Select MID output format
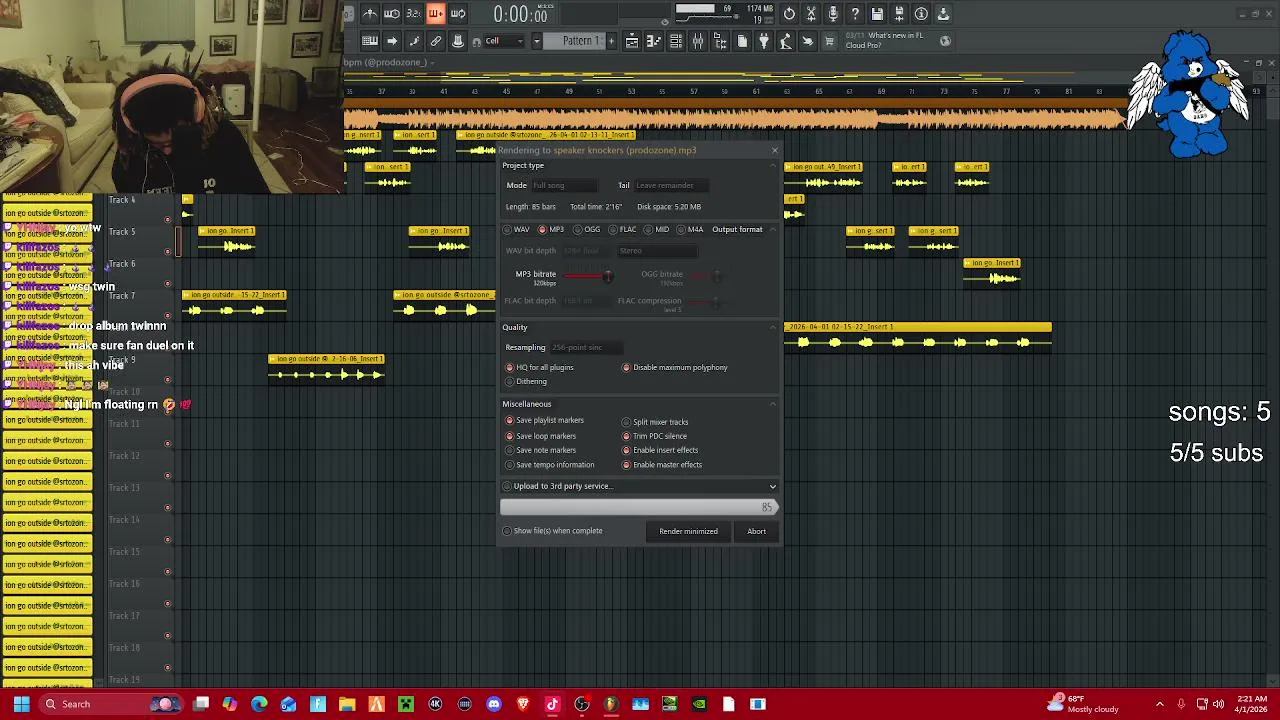Screen dimensions: 1280x720 tap(657, 229)
